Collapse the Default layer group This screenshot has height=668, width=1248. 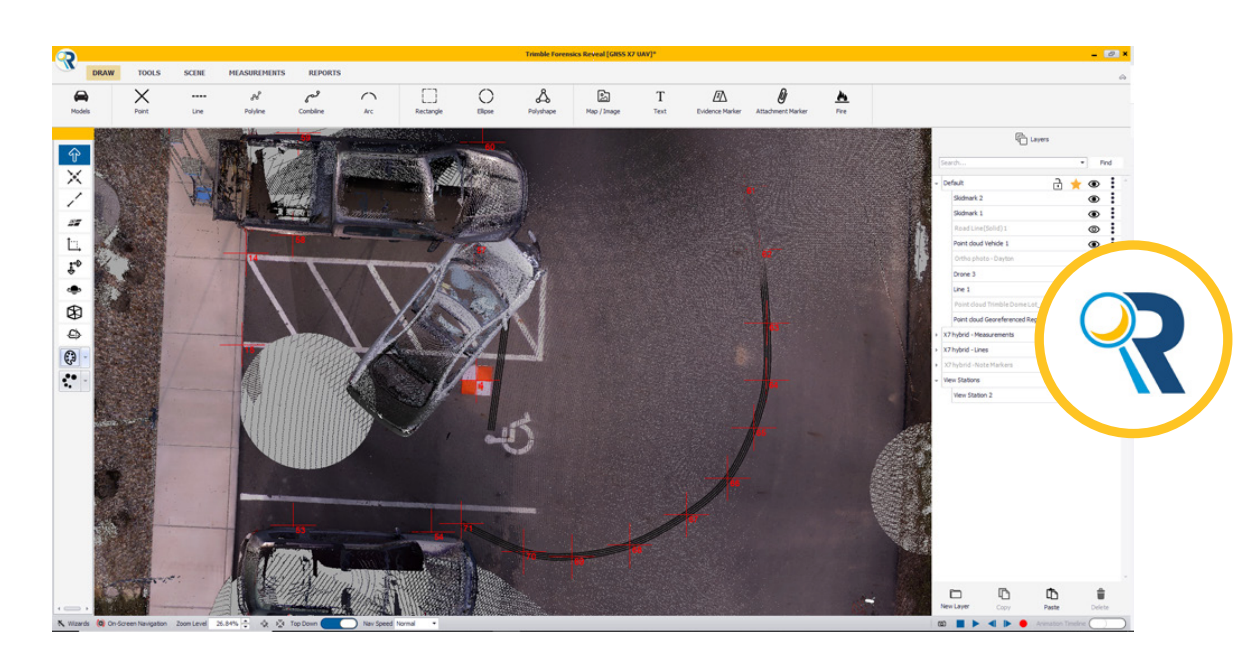coord(937,183)
